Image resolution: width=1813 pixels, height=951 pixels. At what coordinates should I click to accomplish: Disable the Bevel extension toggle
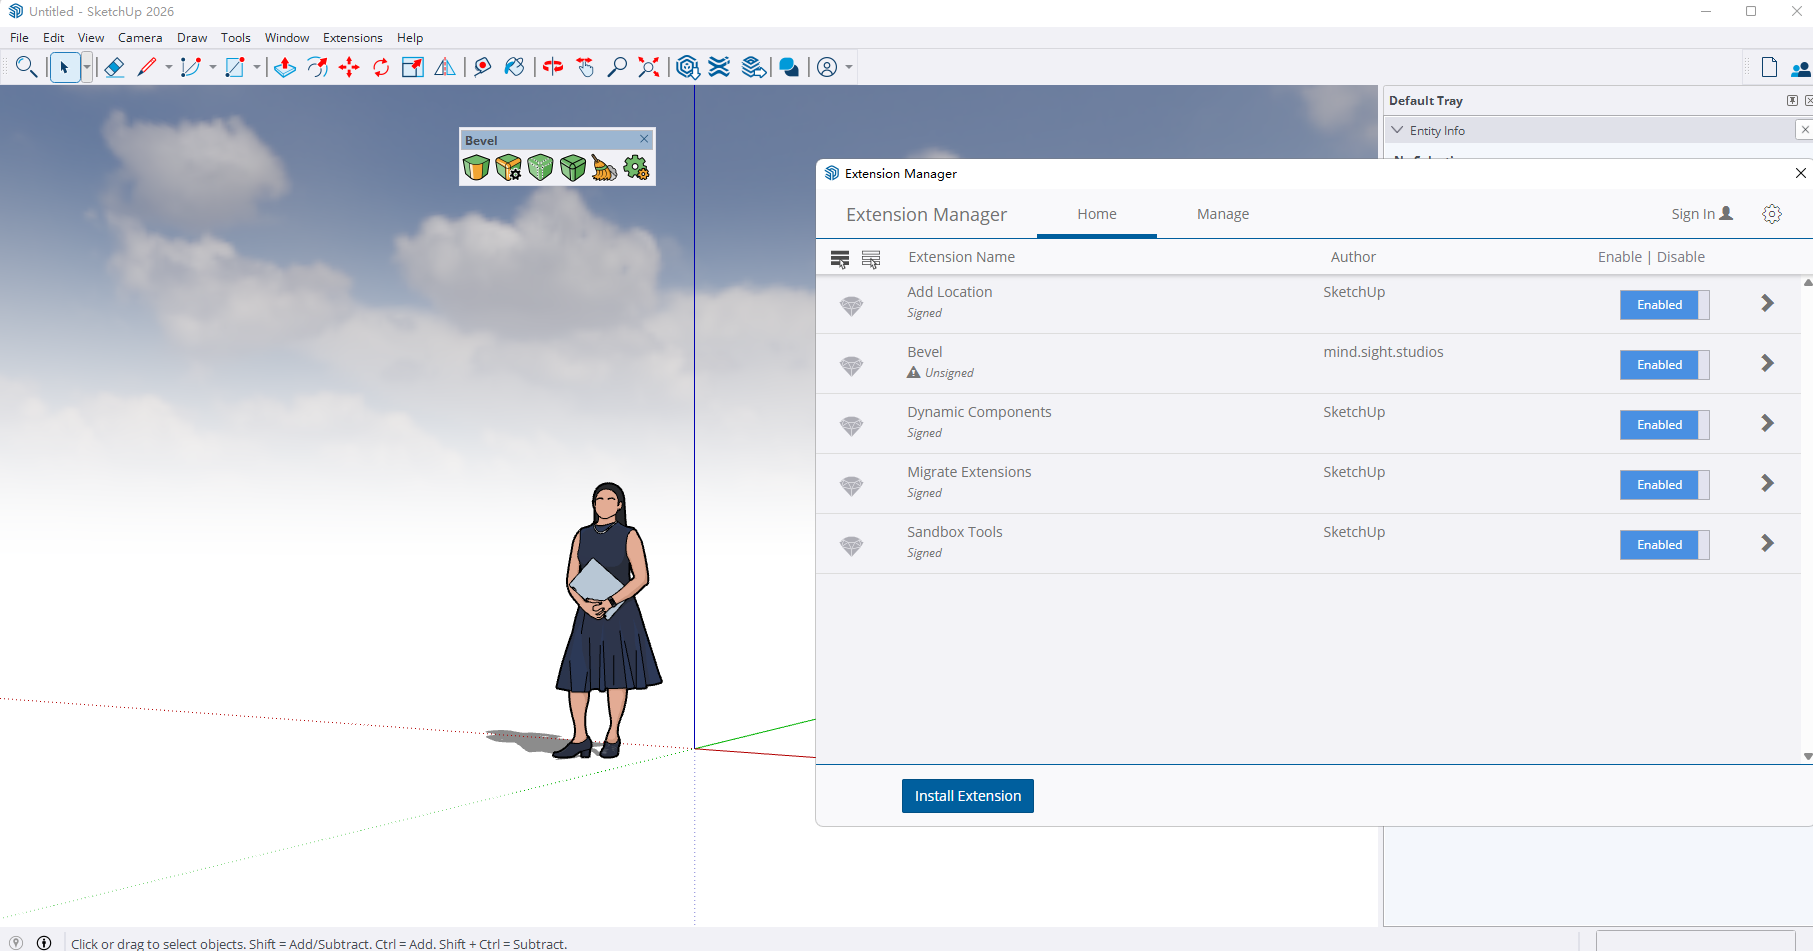tap(1663, 365)
